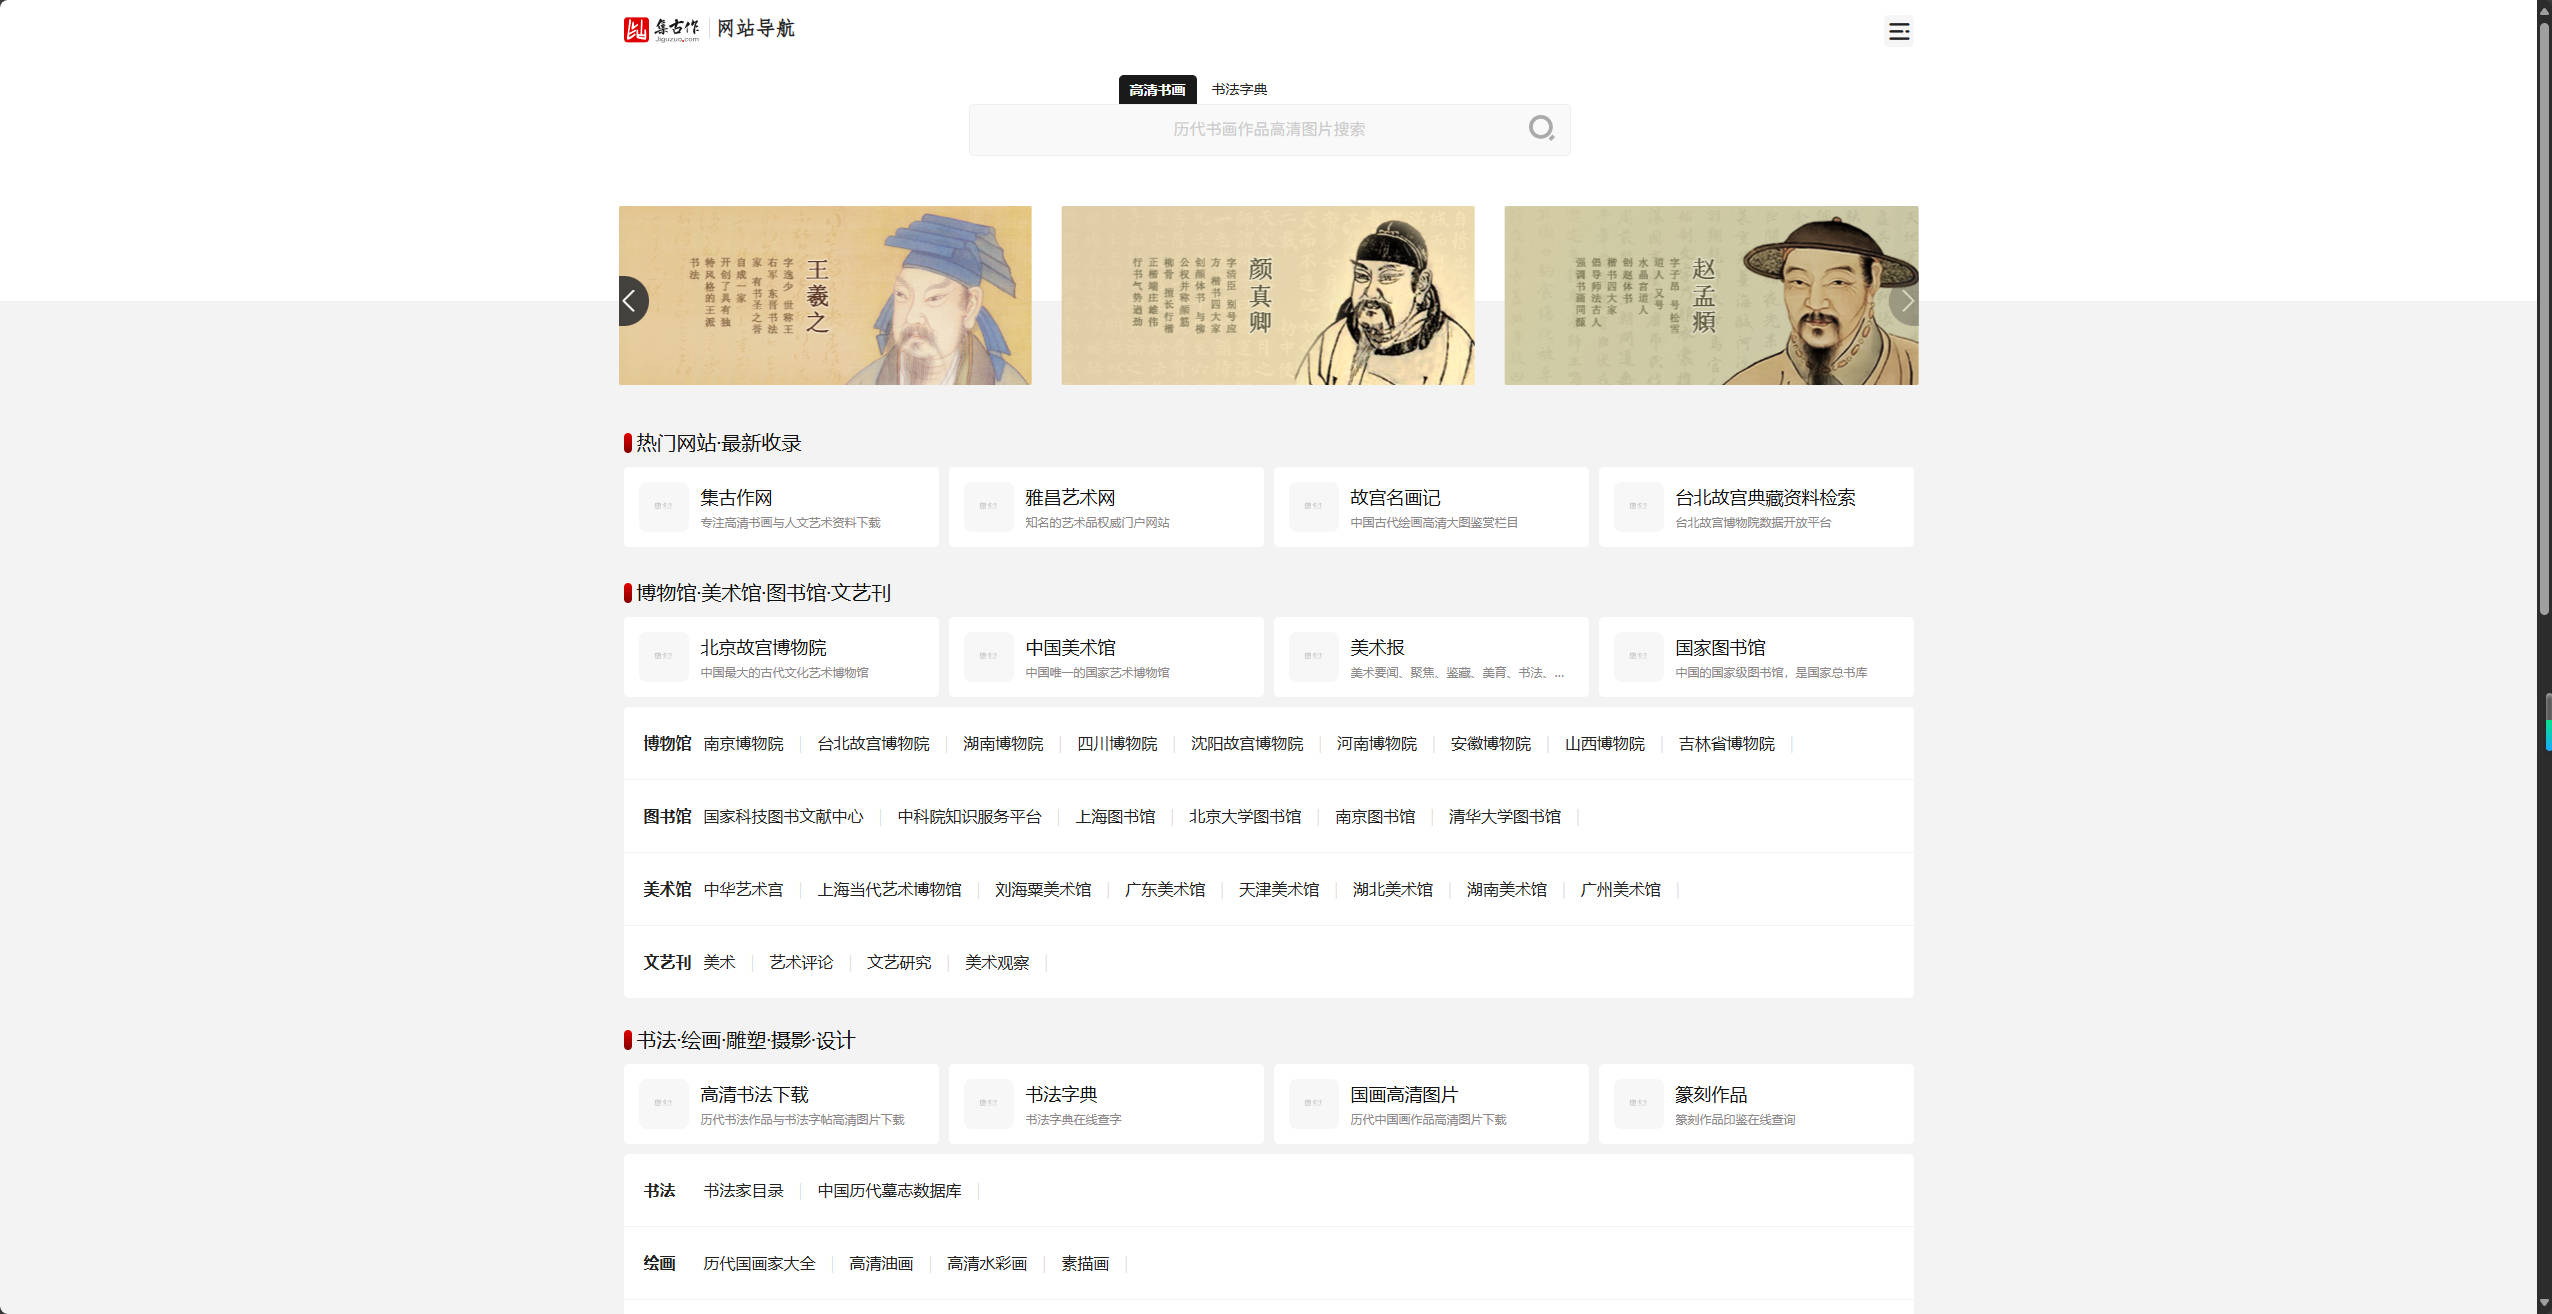Click the carousel right navigation arrow
This screenshot has height=1314, width=2552.
tap(1906, 300)
